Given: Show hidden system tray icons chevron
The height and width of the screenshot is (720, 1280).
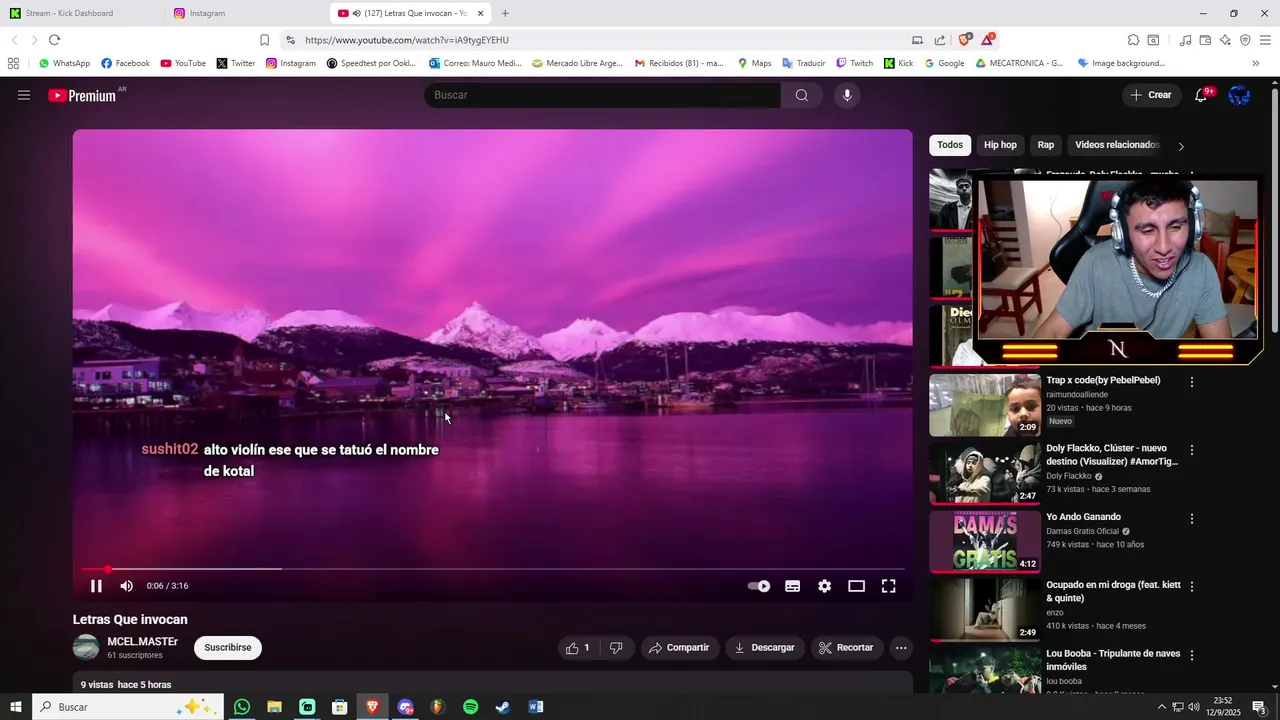Looking at the screenshot, I should 1161,707.
